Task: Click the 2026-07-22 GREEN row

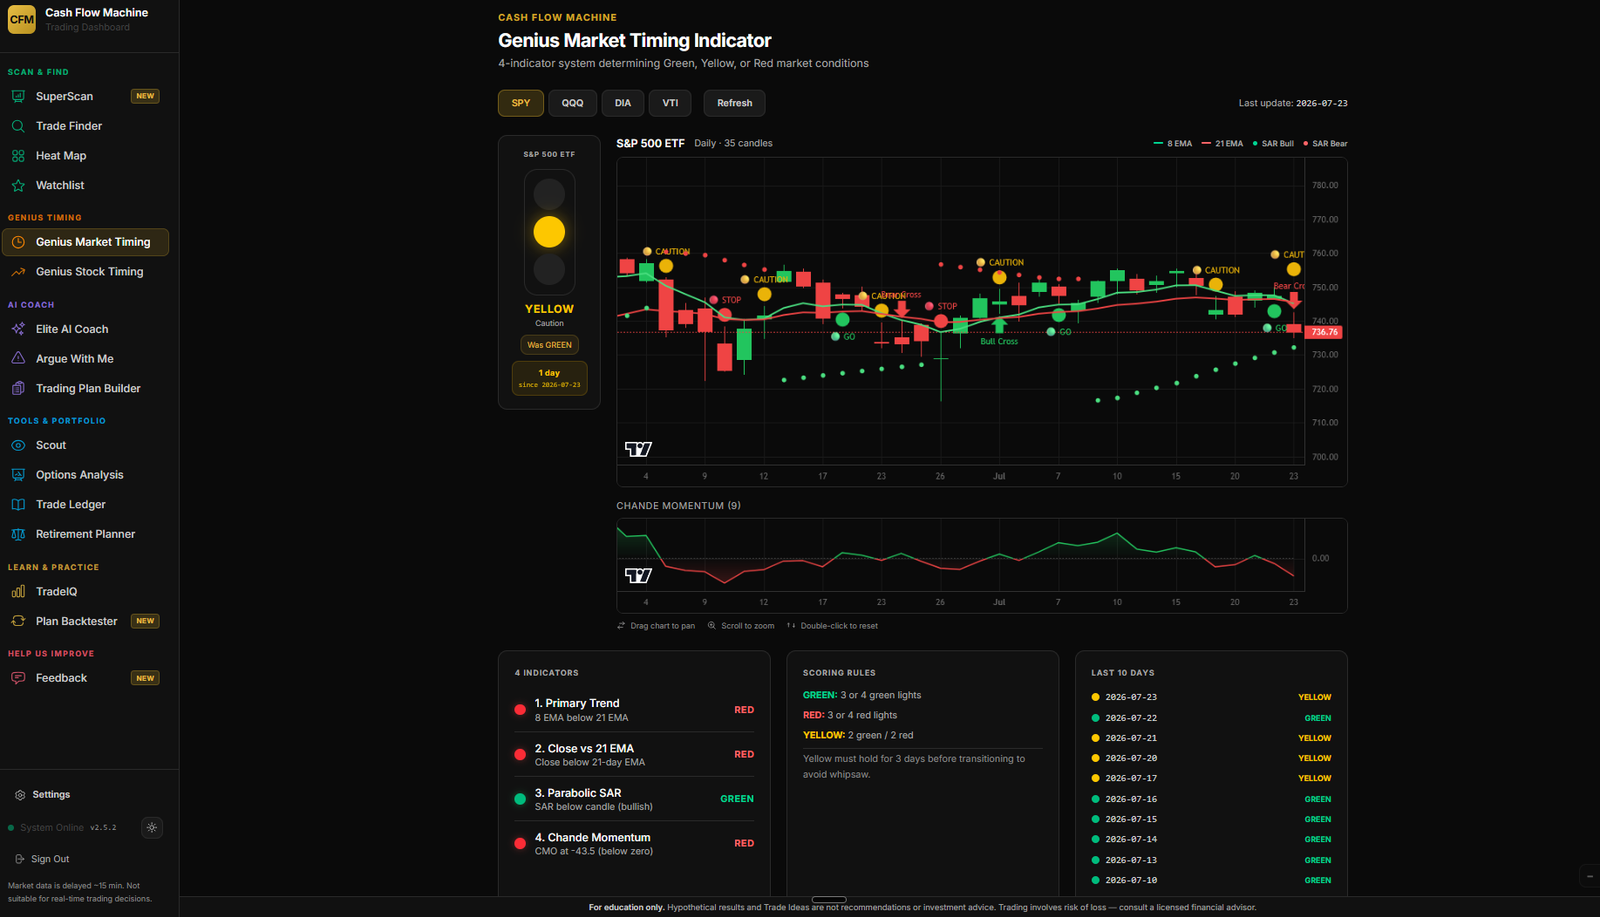Action: coord(1211,718)
